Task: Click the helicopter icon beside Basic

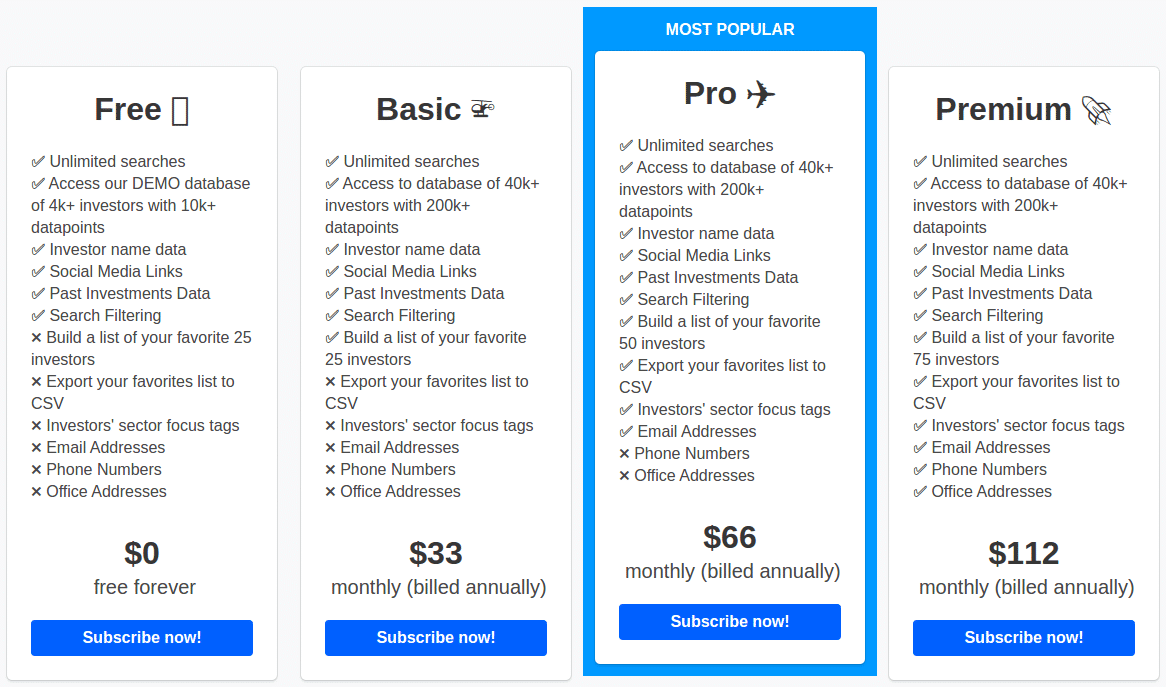Action: click(483, 109)
